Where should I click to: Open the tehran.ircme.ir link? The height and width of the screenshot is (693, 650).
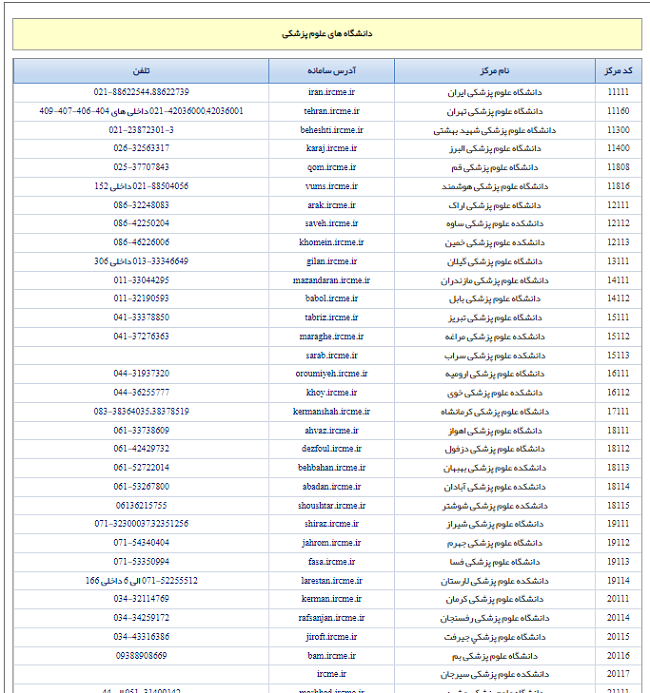pyautogui.click(x=331, y=111)
